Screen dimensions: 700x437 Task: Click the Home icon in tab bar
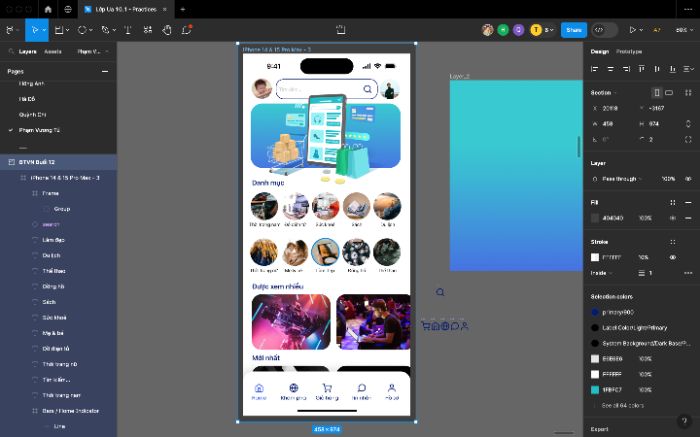48,9
